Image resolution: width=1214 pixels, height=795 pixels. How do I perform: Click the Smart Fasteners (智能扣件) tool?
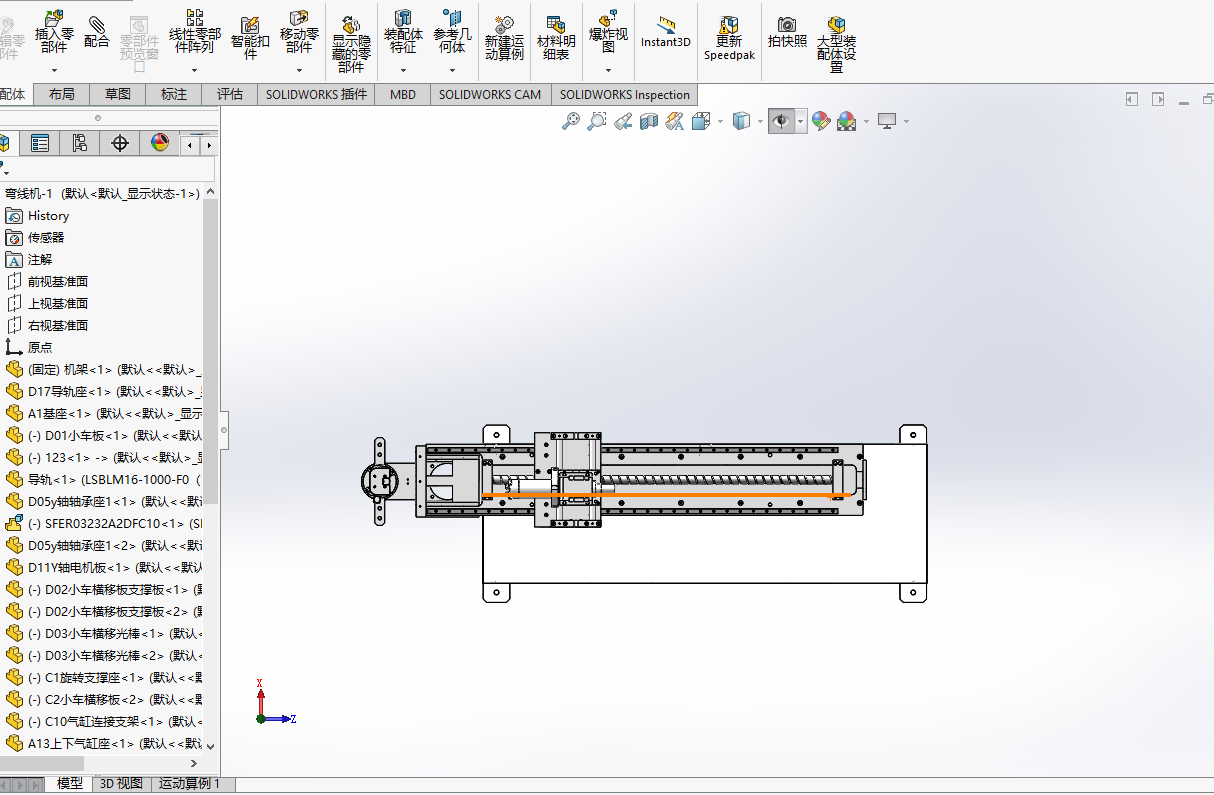point(250,36)
